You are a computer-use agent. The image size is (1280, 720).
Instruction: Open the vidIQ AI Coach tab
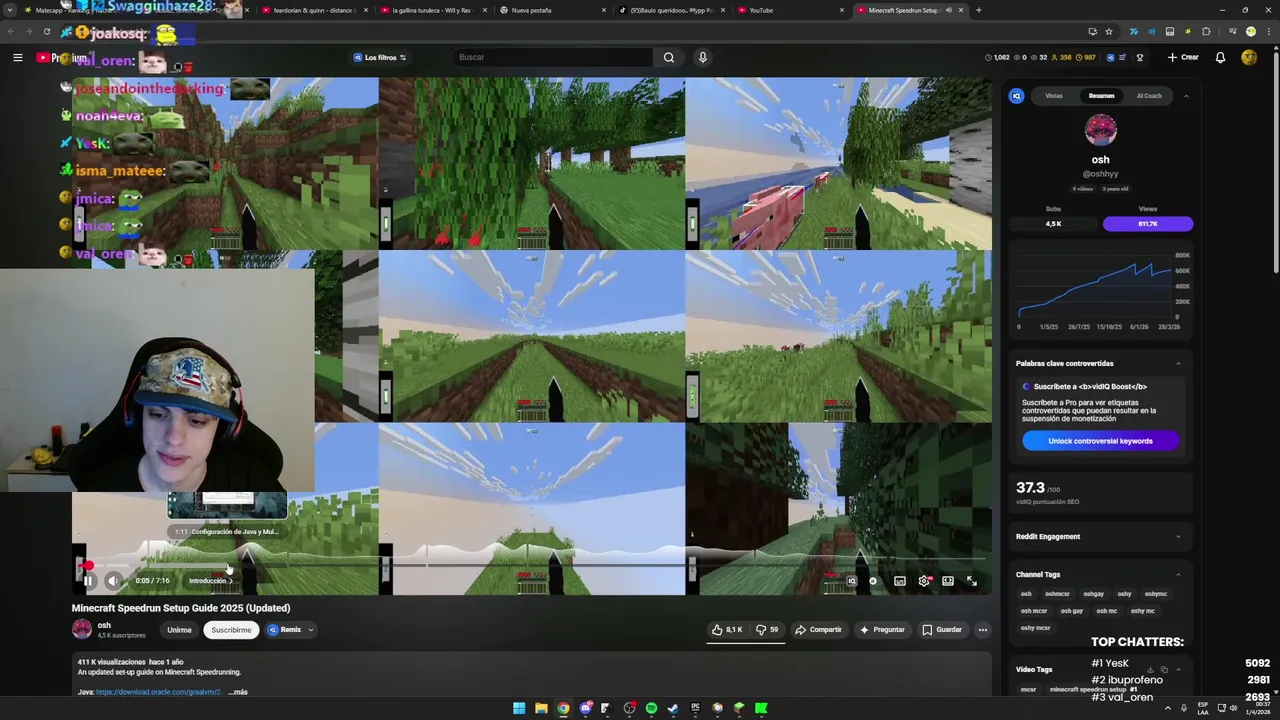click(1149, 96)
